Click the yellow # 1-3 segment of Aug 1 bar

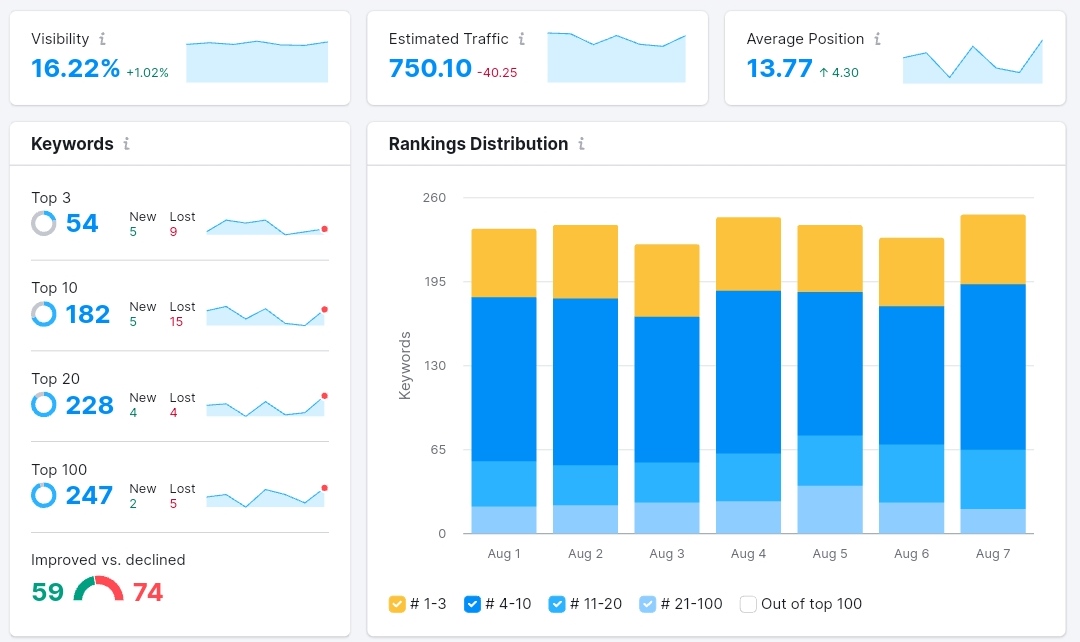click(503, 263)
